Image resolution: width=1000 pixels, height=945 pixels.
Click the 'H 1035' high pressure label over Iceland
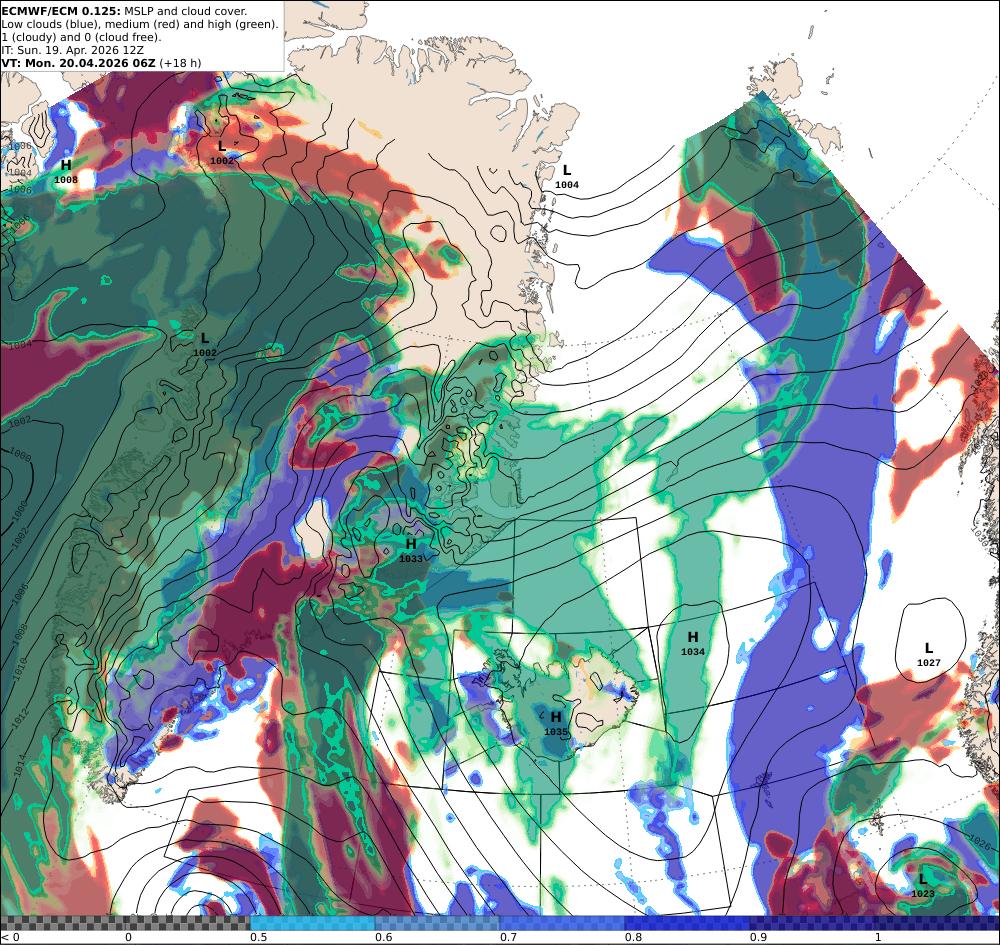(556, 724)
